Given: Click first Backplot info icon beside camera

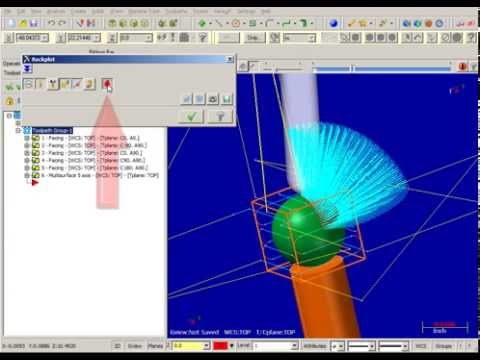Looking at the screenshot, I should pos(187,99).
